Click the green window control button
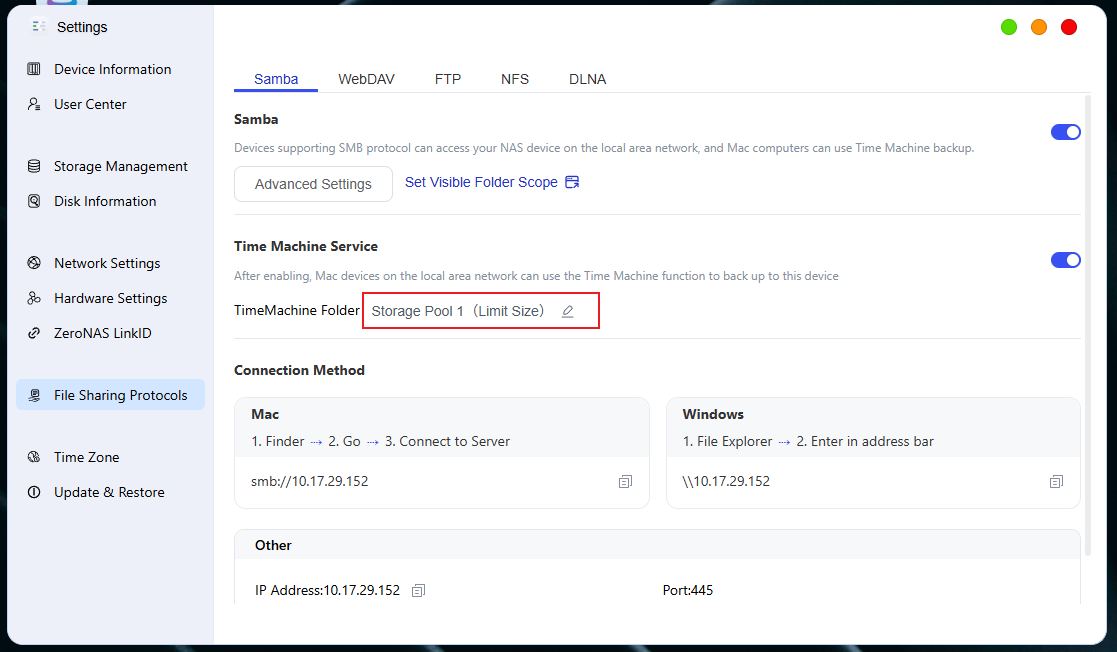This screenshot has width=1117, height=652. pyautogui.click(x=1009, y=27)
